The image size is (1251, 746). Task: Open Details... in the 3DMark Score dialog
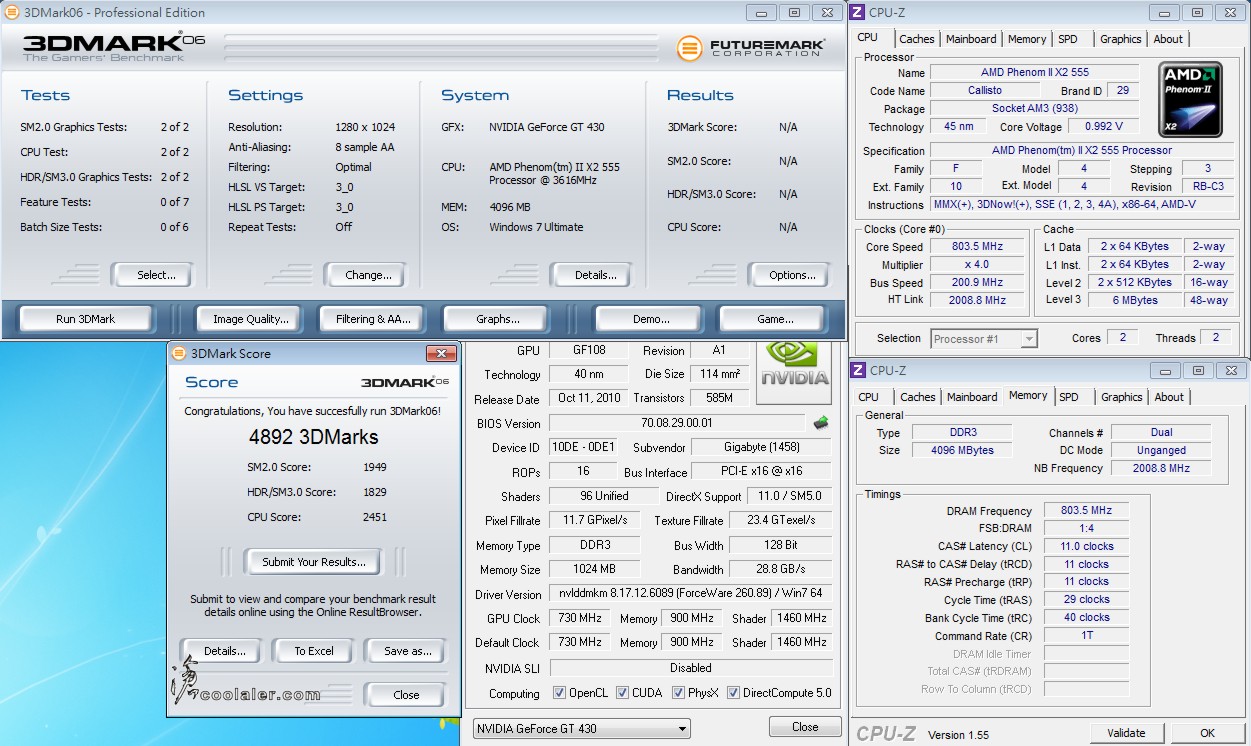tap(221, 651)
